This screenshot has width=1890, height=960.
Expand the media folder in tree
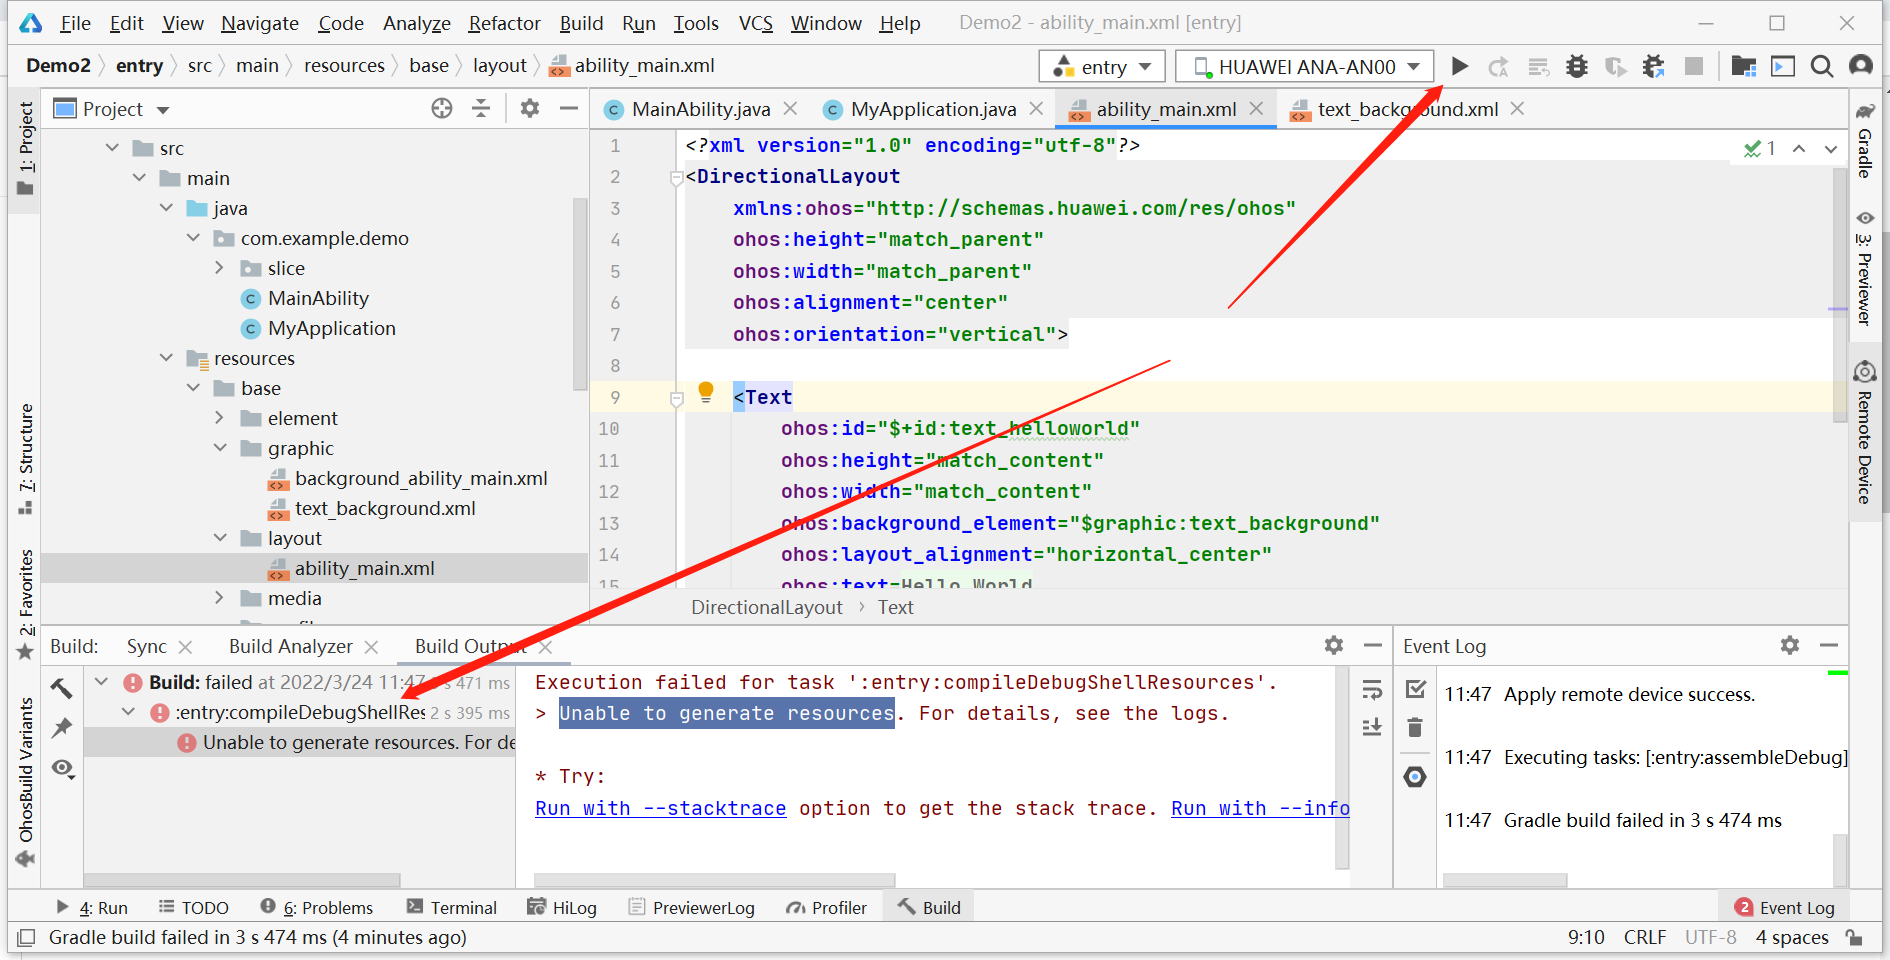[220, 598]
